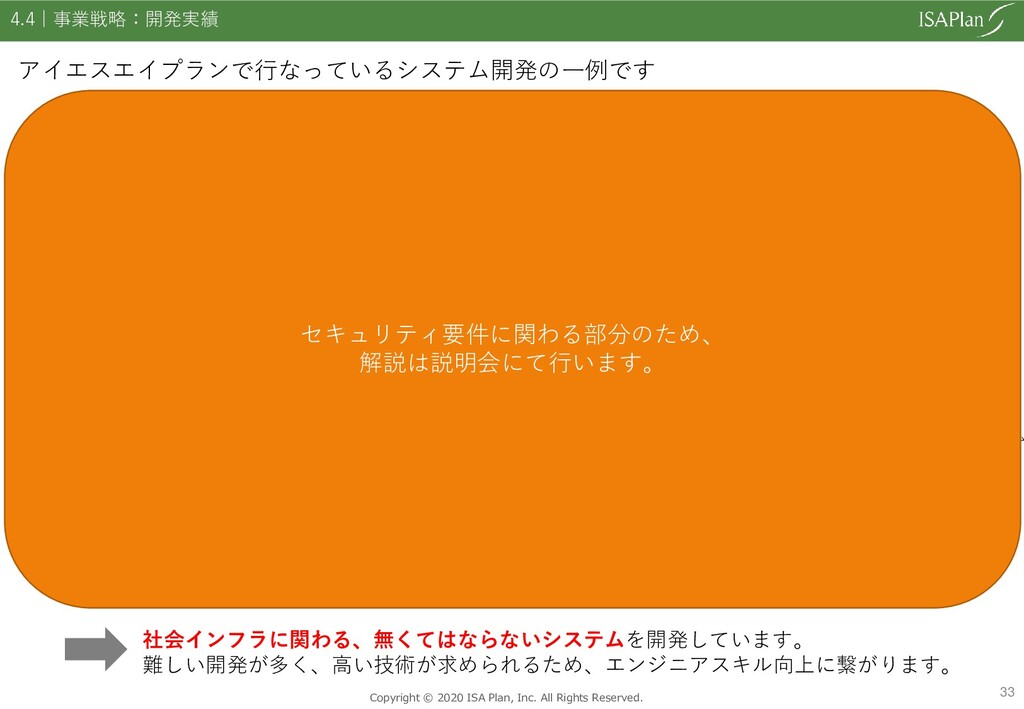Screen dimensions: 1024x709
Task: Select the large orange rounded box
Action: [512, 349]
